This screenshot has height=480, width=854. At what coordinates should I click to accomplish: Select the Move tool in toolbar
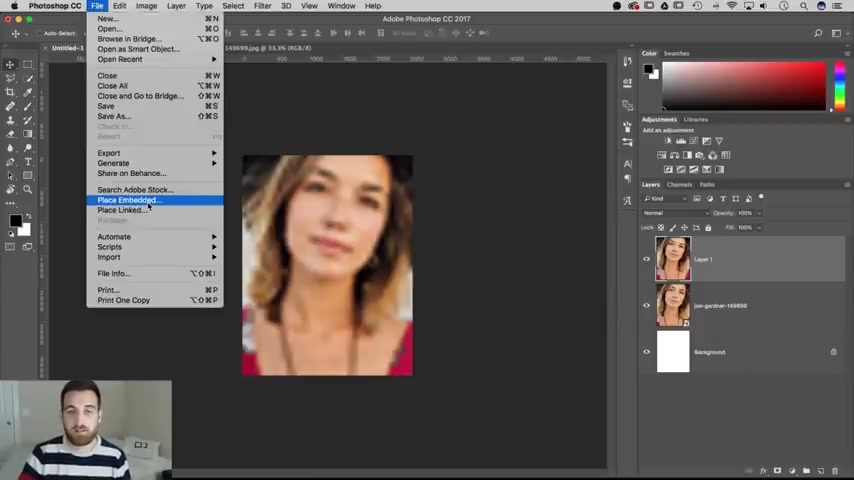[10, 64]
